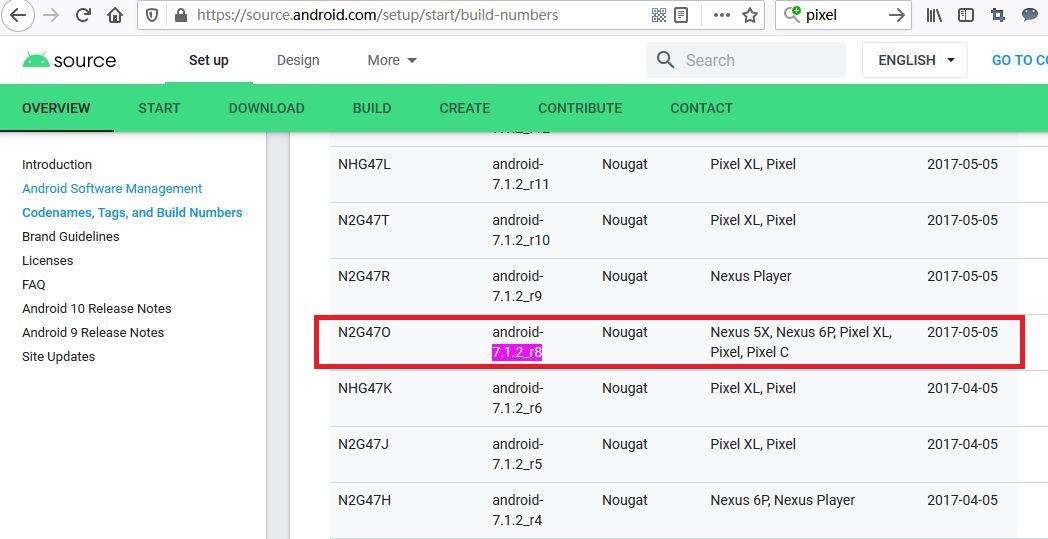Focus the address bar URL

point(377,15)
